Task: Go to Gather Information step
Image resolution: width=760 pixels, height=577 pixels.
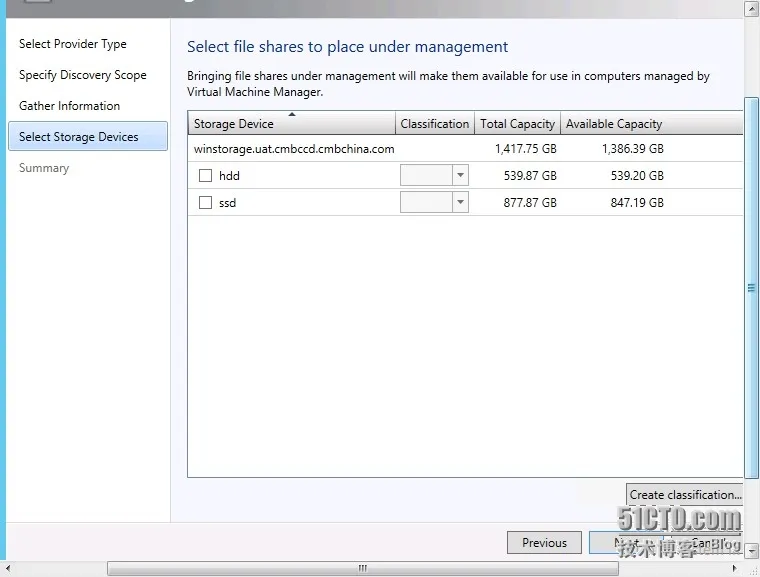Action: coord(69,106)
